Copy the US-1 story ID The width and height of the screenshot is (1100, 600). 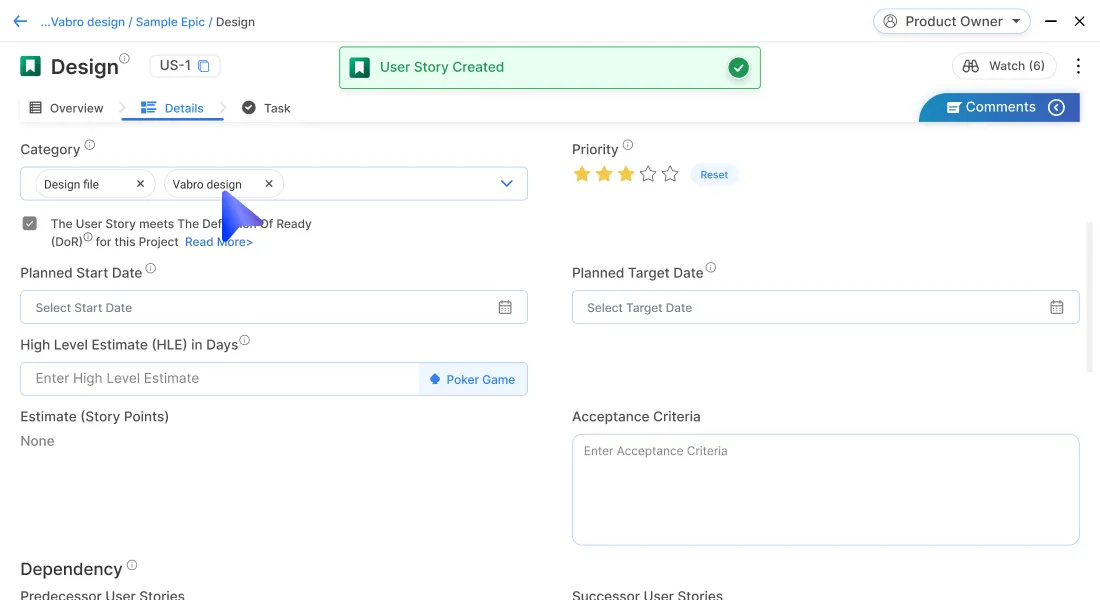pos(204,66)
